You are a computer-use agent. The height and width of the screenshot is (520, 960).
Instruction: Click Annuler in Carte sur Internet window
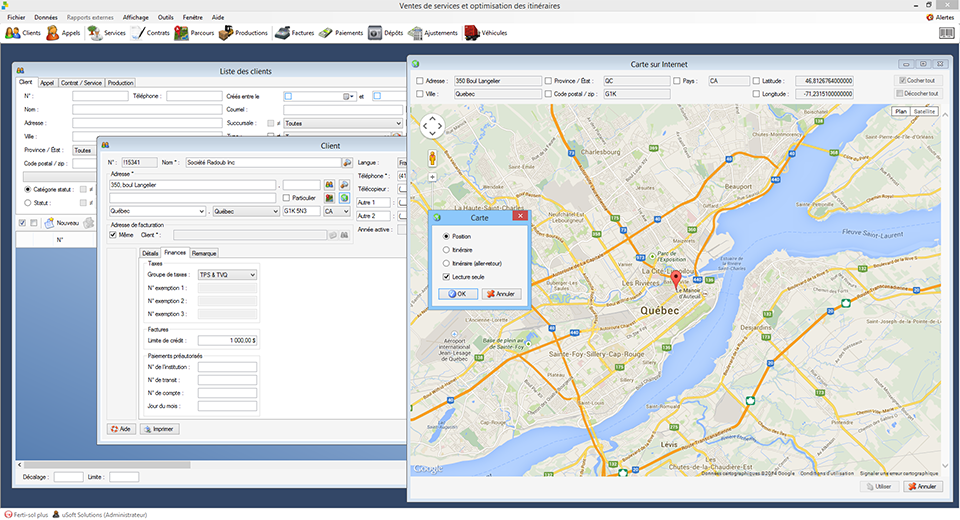coord(923,486)
